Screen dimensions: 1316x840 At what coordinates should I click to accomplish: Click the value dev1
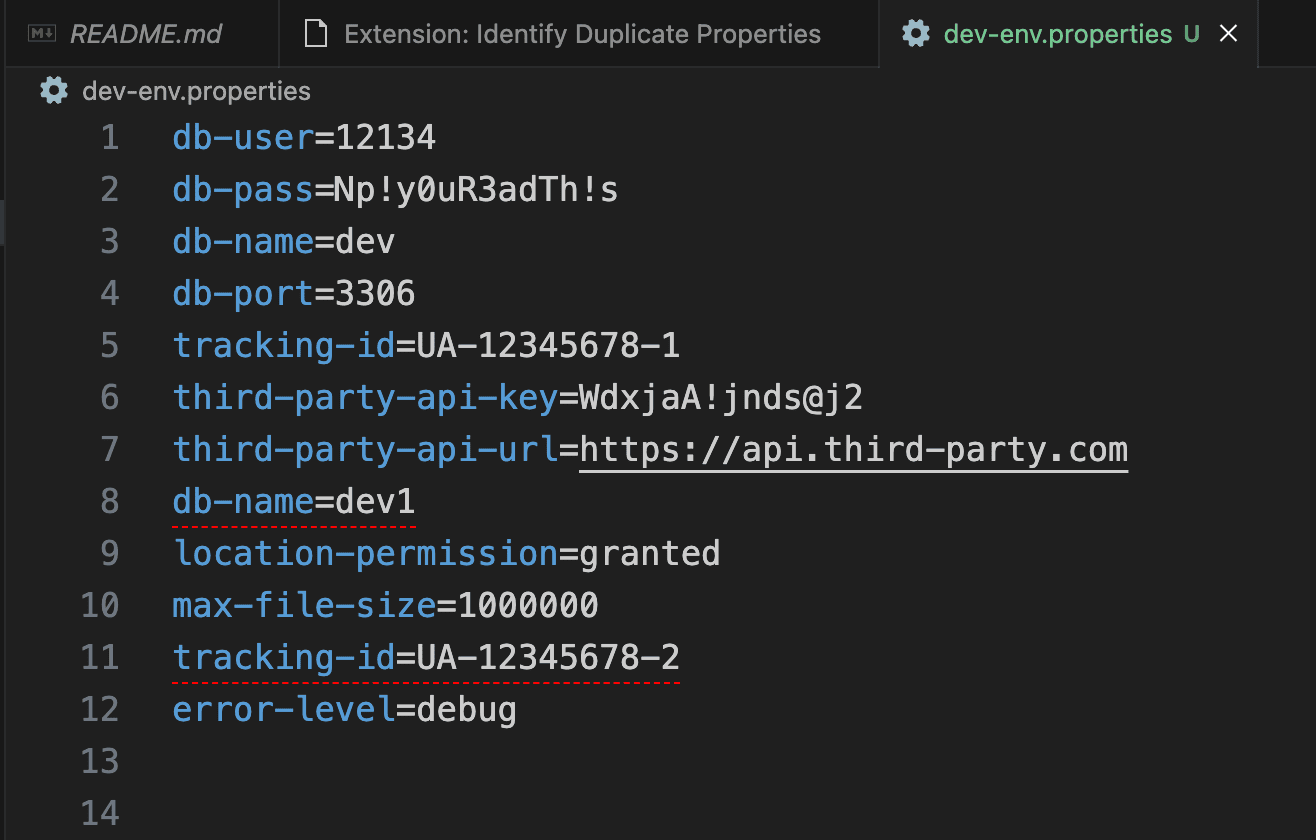click(x=376, y=501)
